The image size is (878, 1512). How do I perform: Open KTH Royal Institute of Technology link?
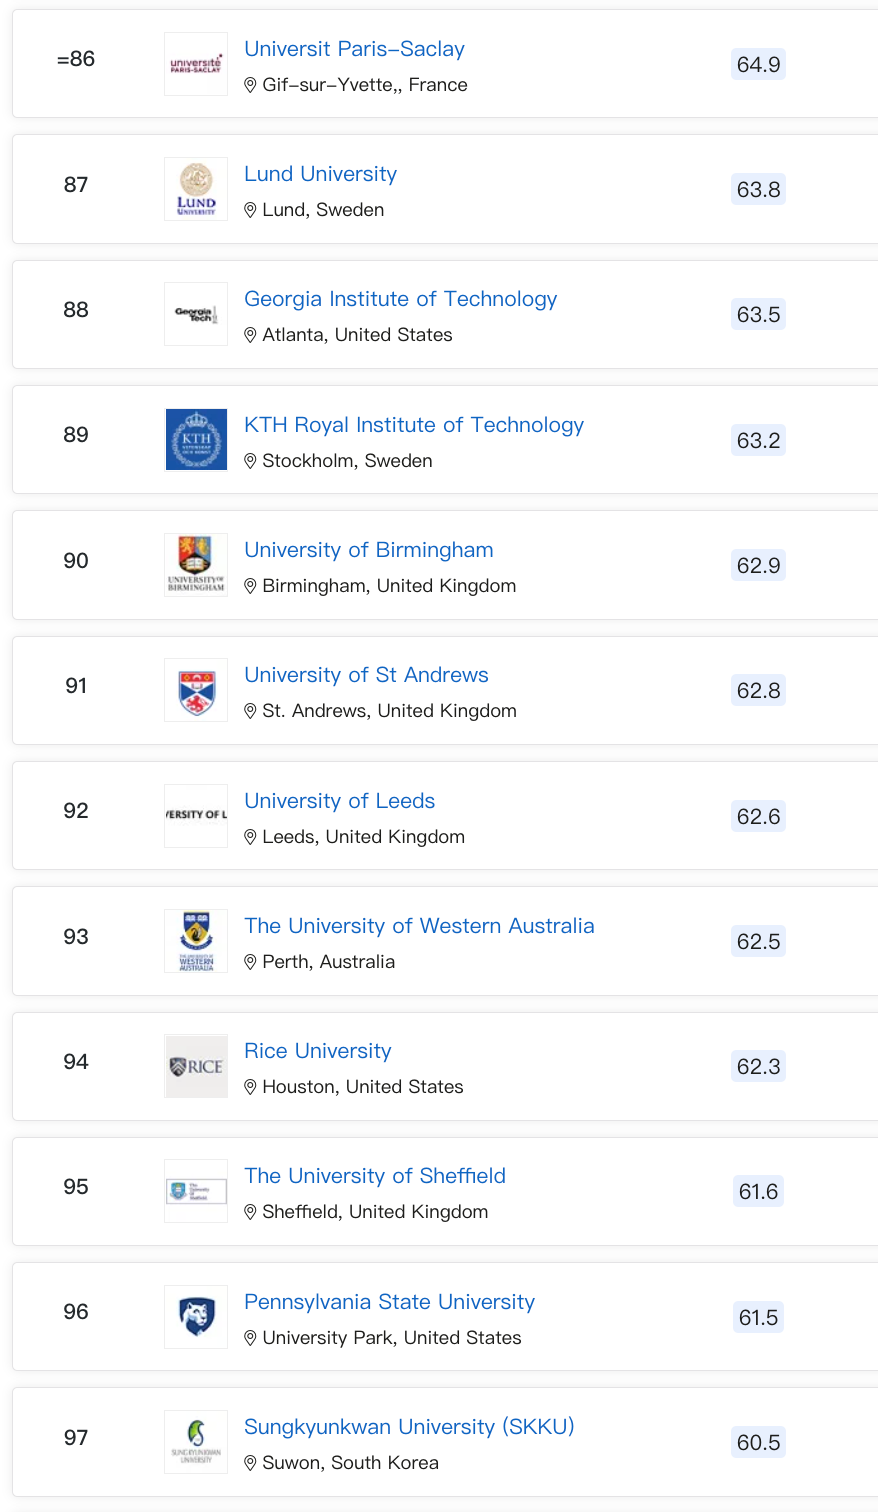pyautogui.click(x=414, y=425)
